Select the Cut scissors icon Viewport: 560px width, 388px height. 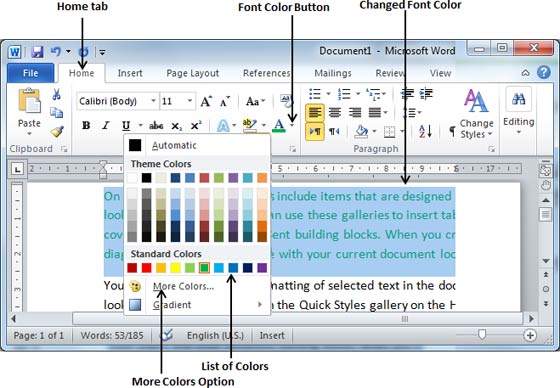click(x=56, y=95)
